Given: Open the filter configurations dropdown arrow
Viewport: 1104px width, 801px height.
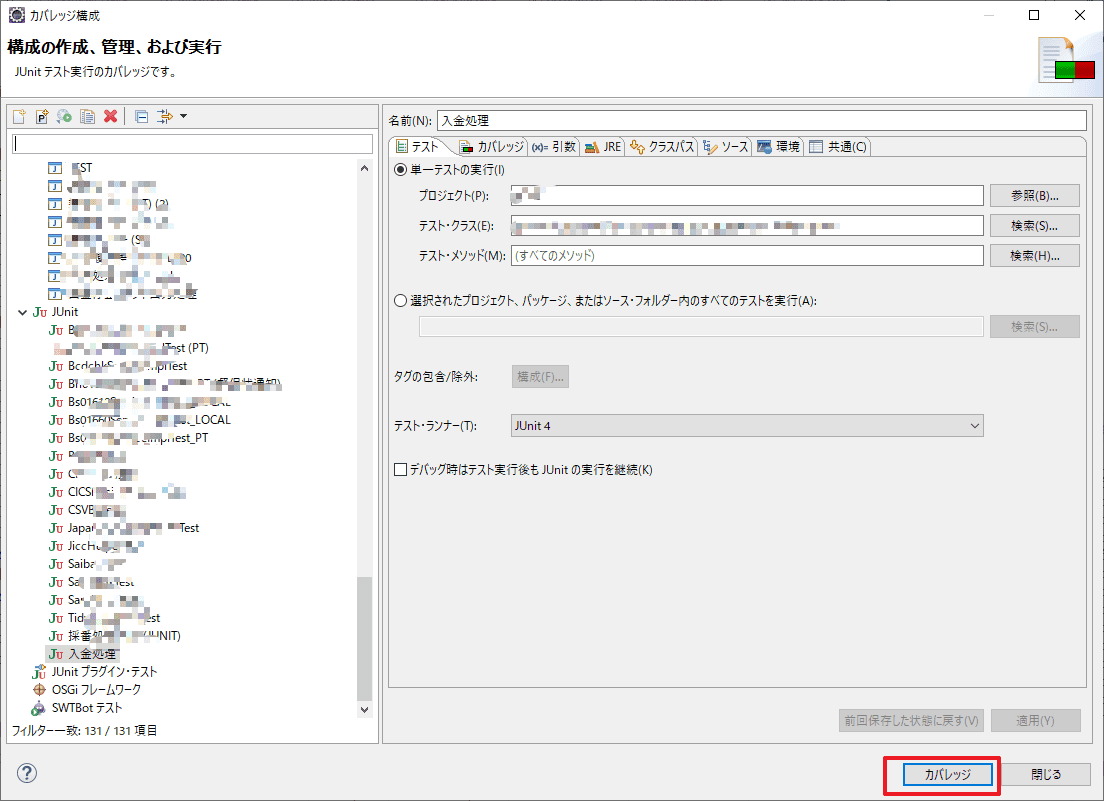Looking at the screenshot, I should [x=184, y=117].
